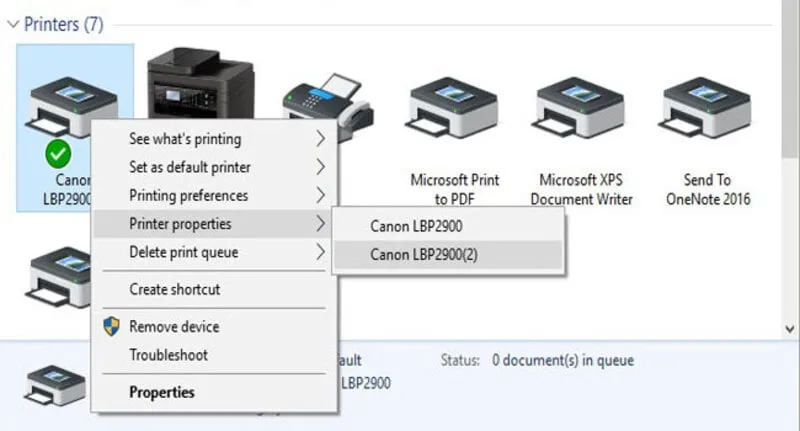Image resolution: width=800 pixels, height=431 pixels.
Task: Select the black multifunction printer icon
Action: pyautogui.click(x=200, y=83)
